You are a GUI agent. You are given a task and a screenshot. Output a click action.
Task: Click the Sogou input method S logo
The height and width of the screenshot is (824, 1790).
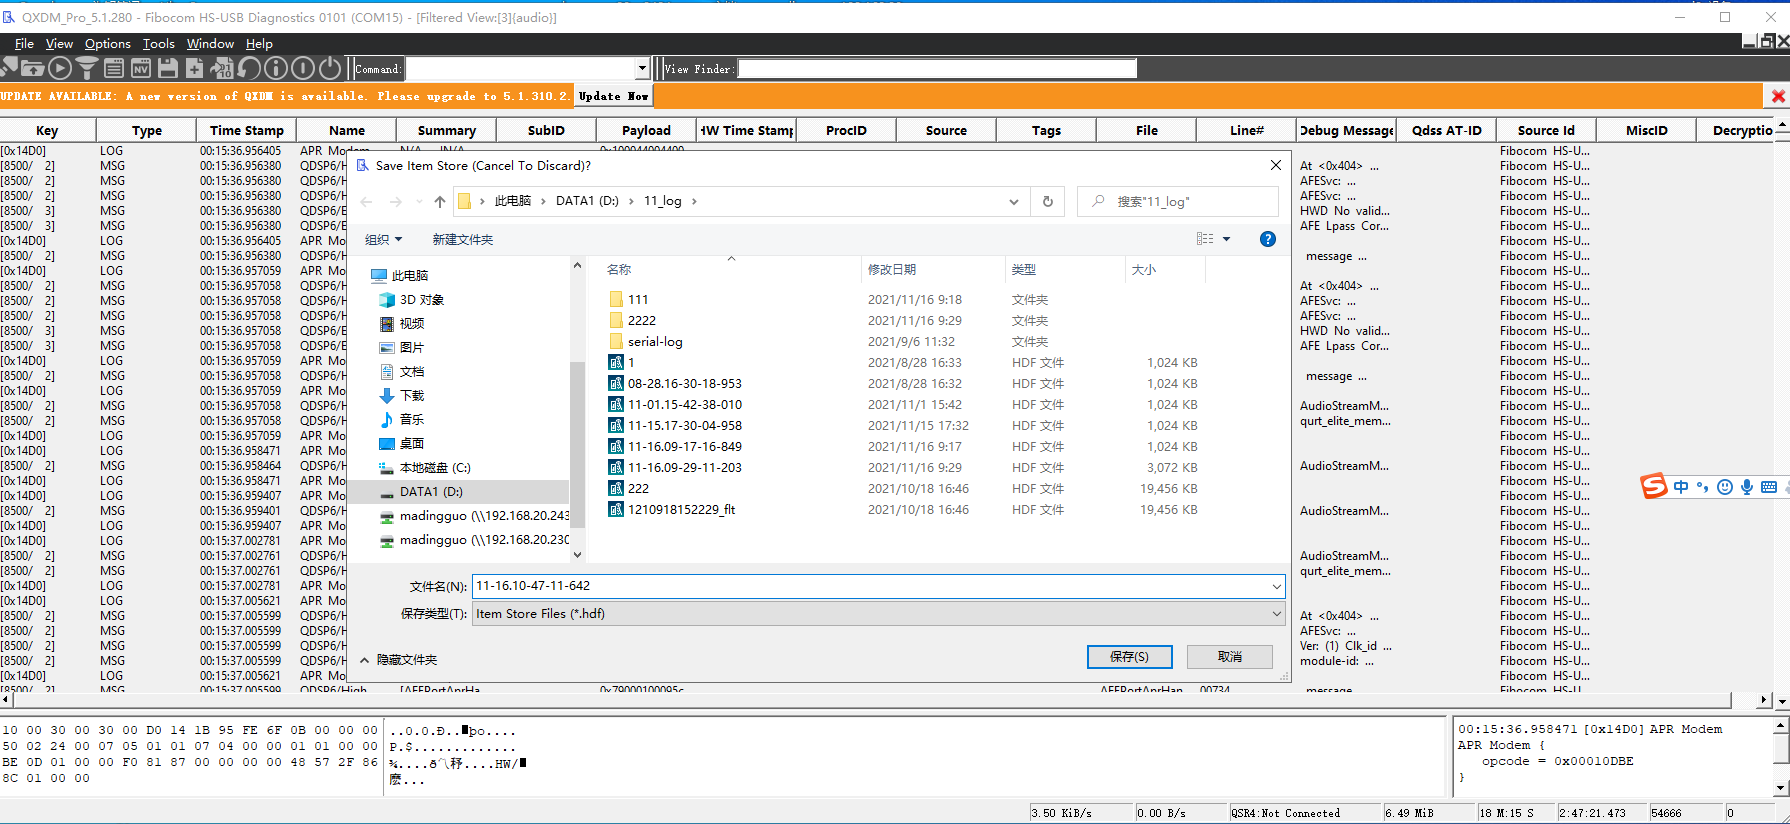(x=1654, y=486)
